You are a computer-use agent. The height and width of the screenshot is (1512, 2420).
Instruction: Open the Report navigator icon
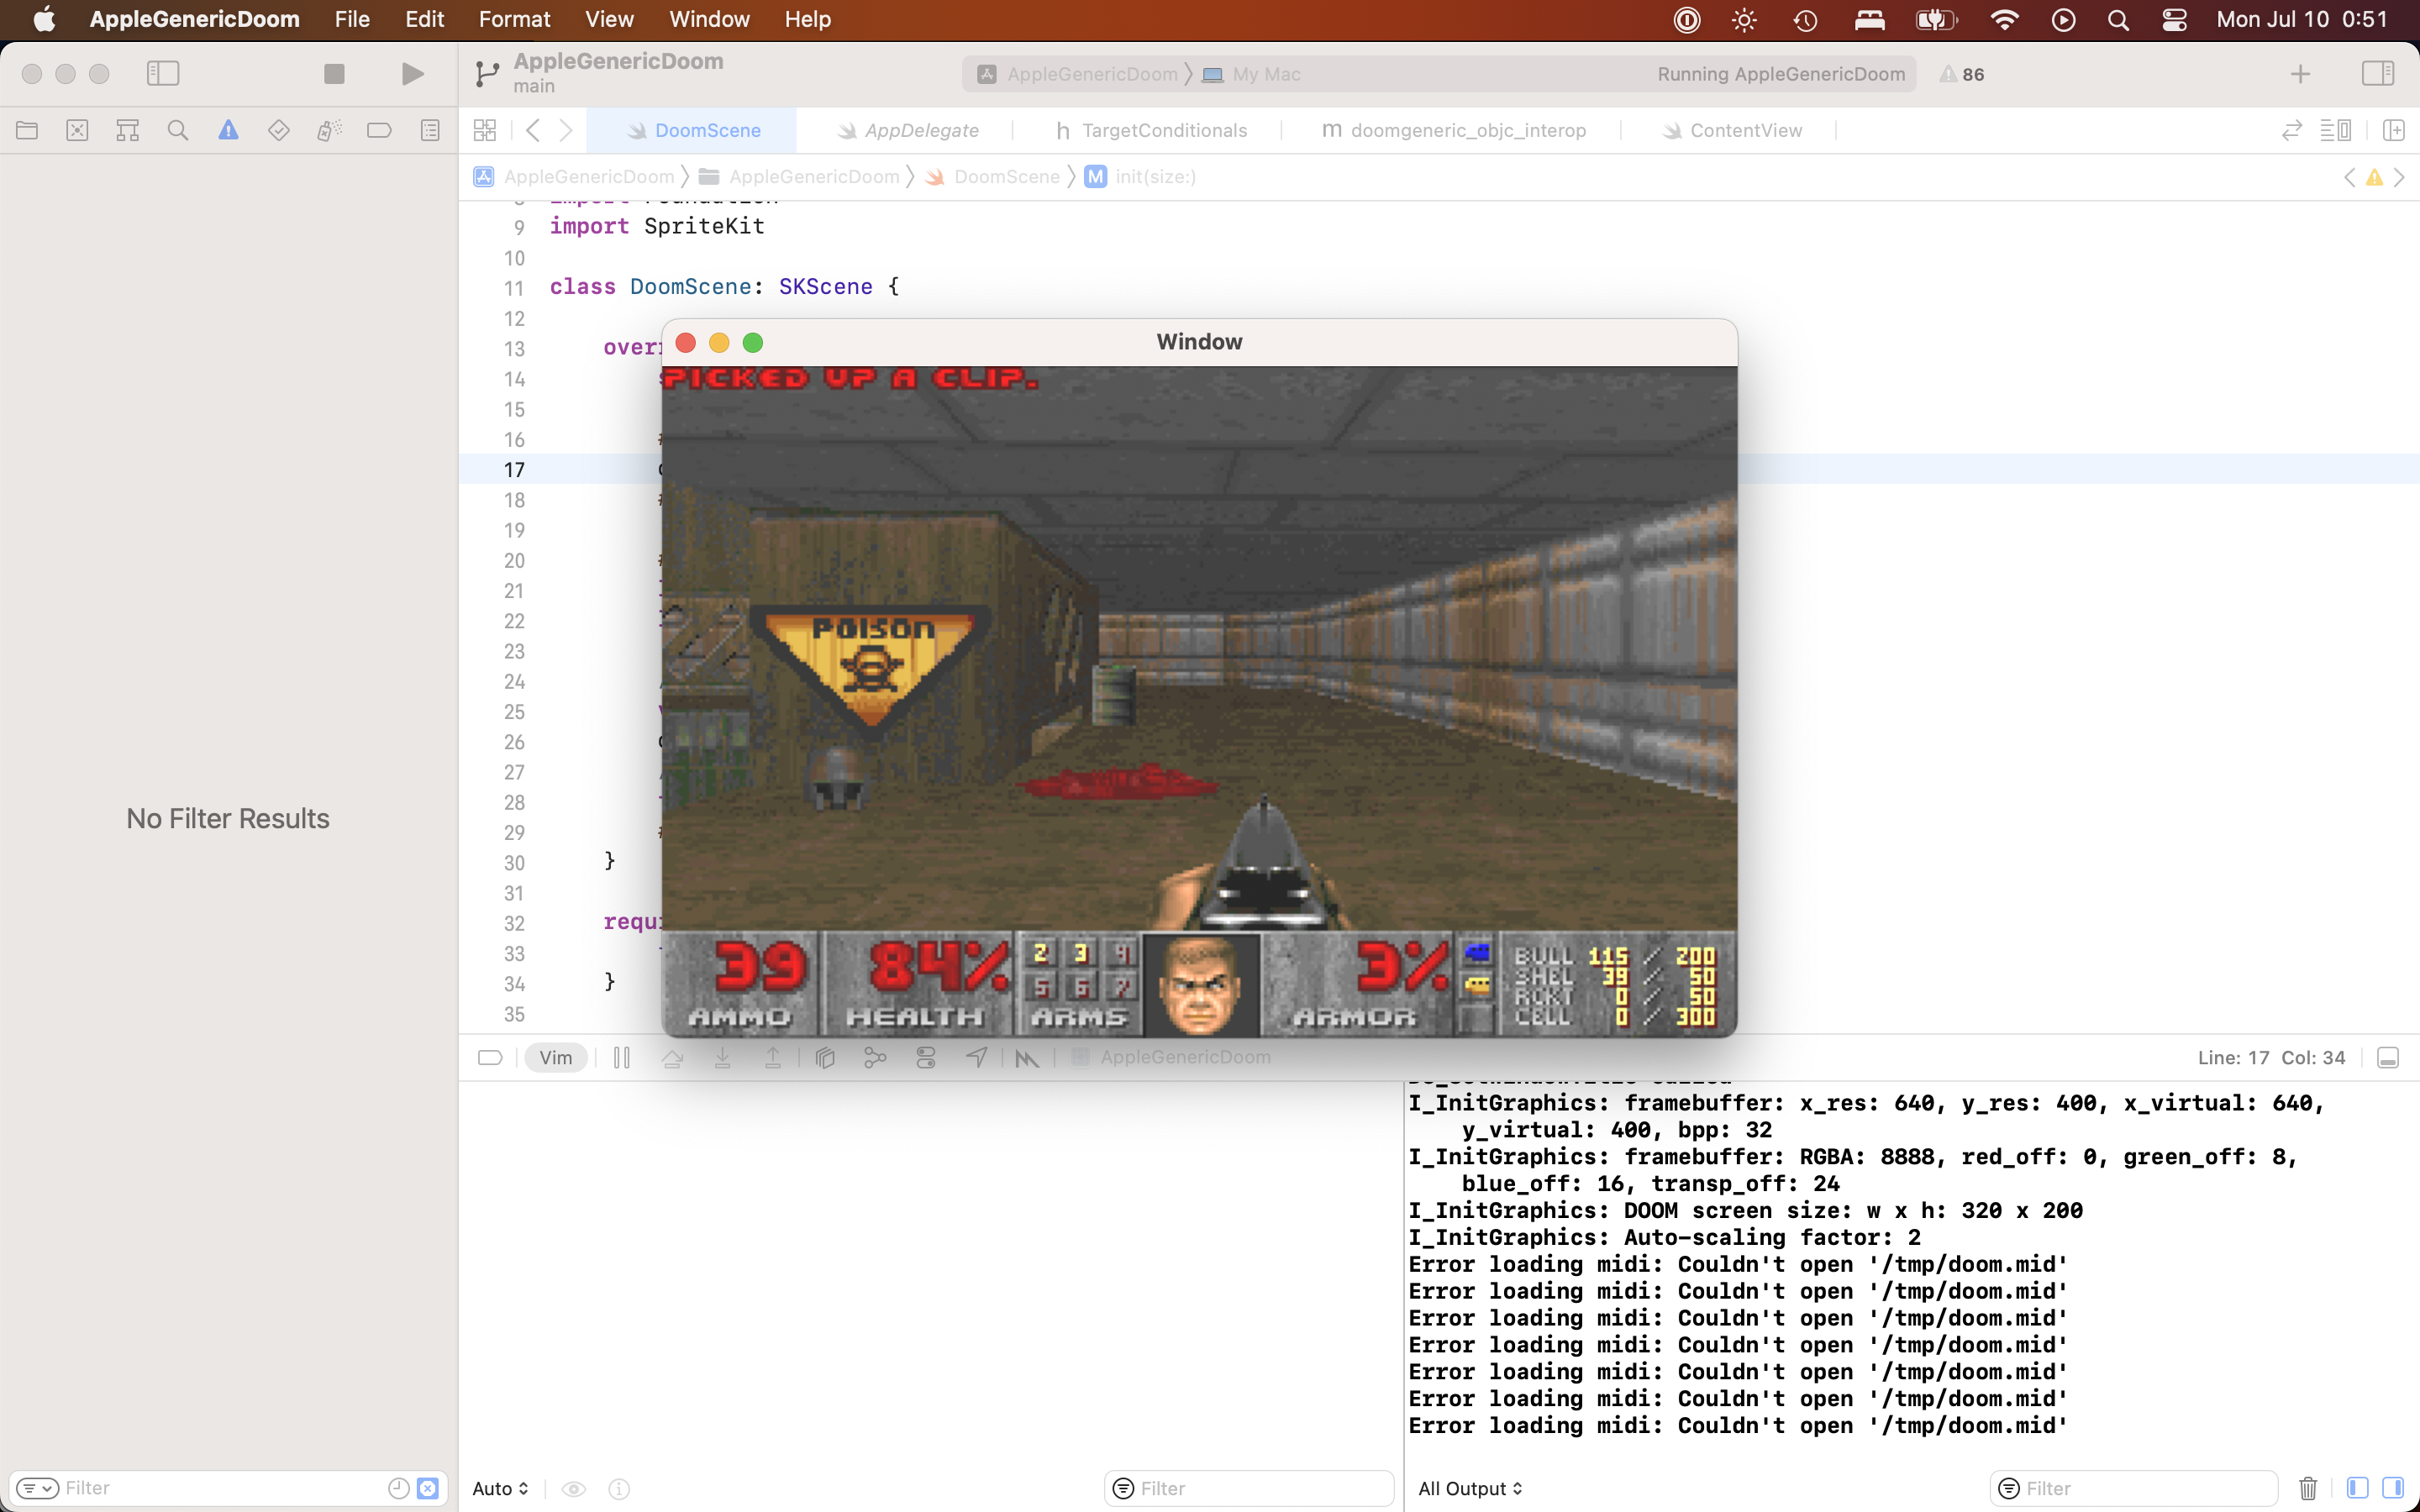tap(429, 130)
